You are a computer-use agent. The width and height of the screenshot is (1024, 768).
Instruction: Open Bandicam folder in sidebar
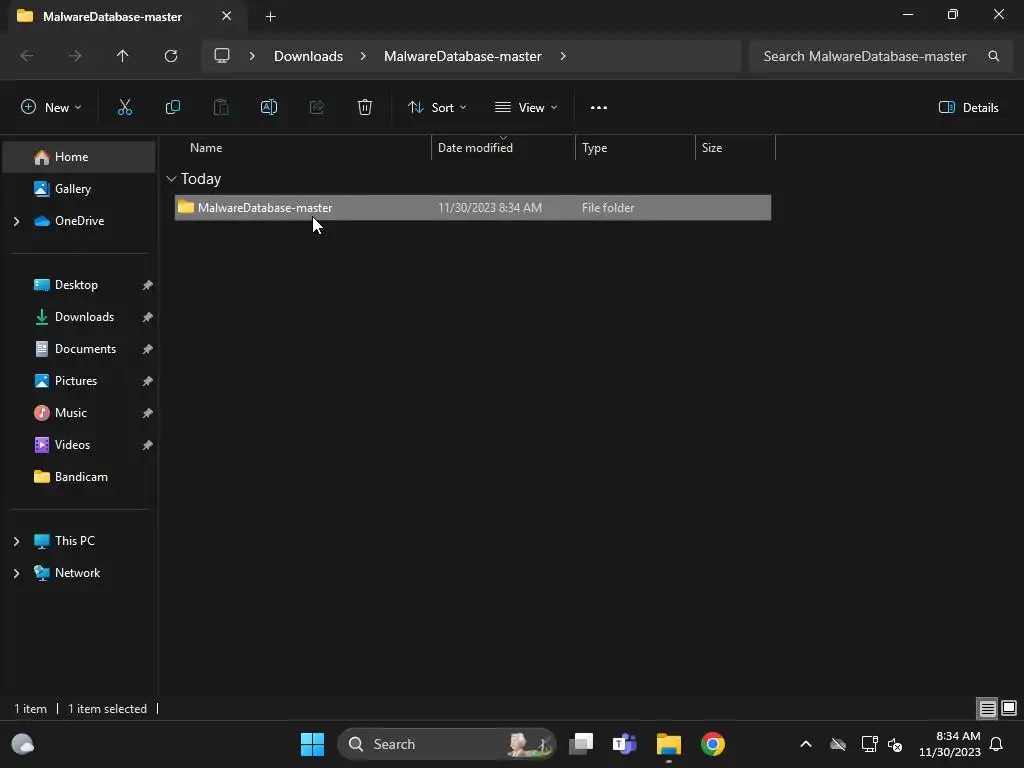coord(79,477)
